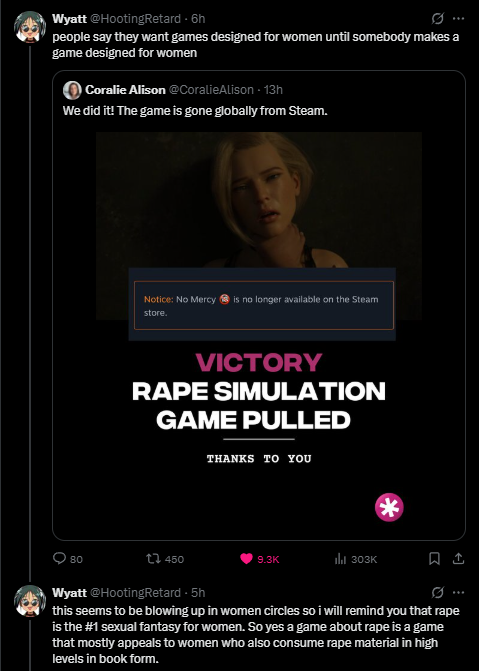Open the Grok icon on the first tweet
This screenshot has width=479, height=671.
[x=437, y=18]
